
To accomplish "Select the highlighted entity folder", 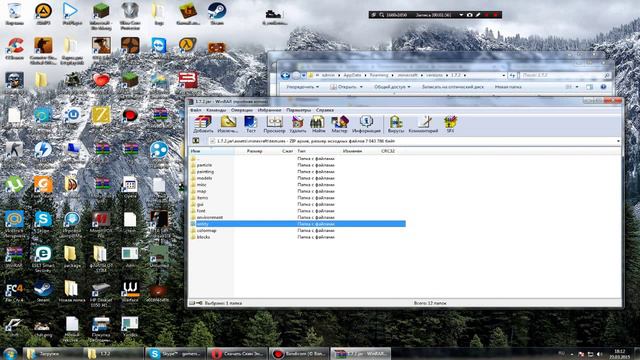I will 297,224.
